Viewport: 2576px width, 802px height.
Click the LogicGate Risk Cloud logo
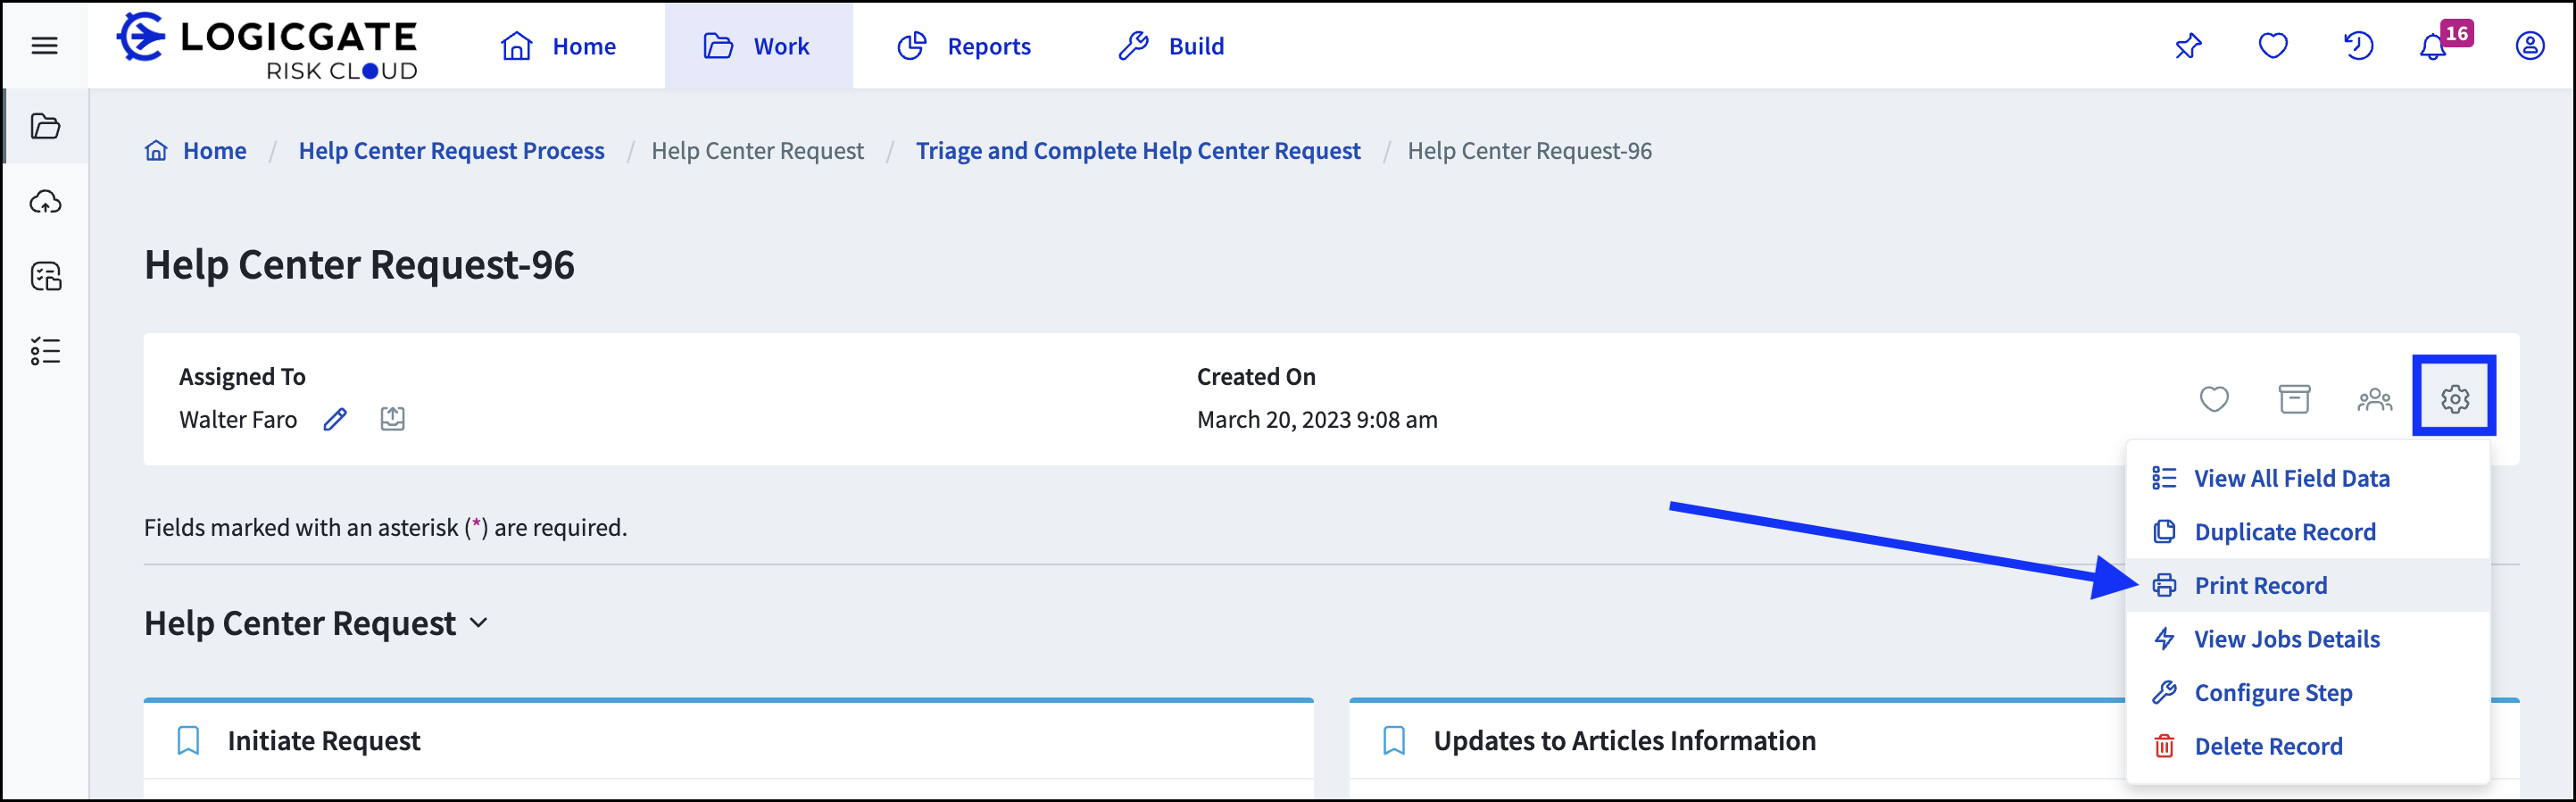[267, 46]
